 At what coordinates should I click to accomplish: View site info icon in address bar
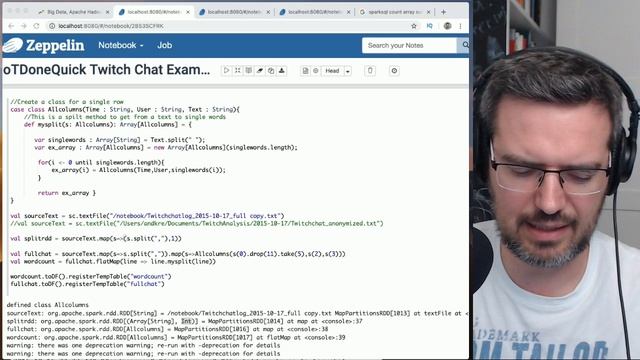52,26
